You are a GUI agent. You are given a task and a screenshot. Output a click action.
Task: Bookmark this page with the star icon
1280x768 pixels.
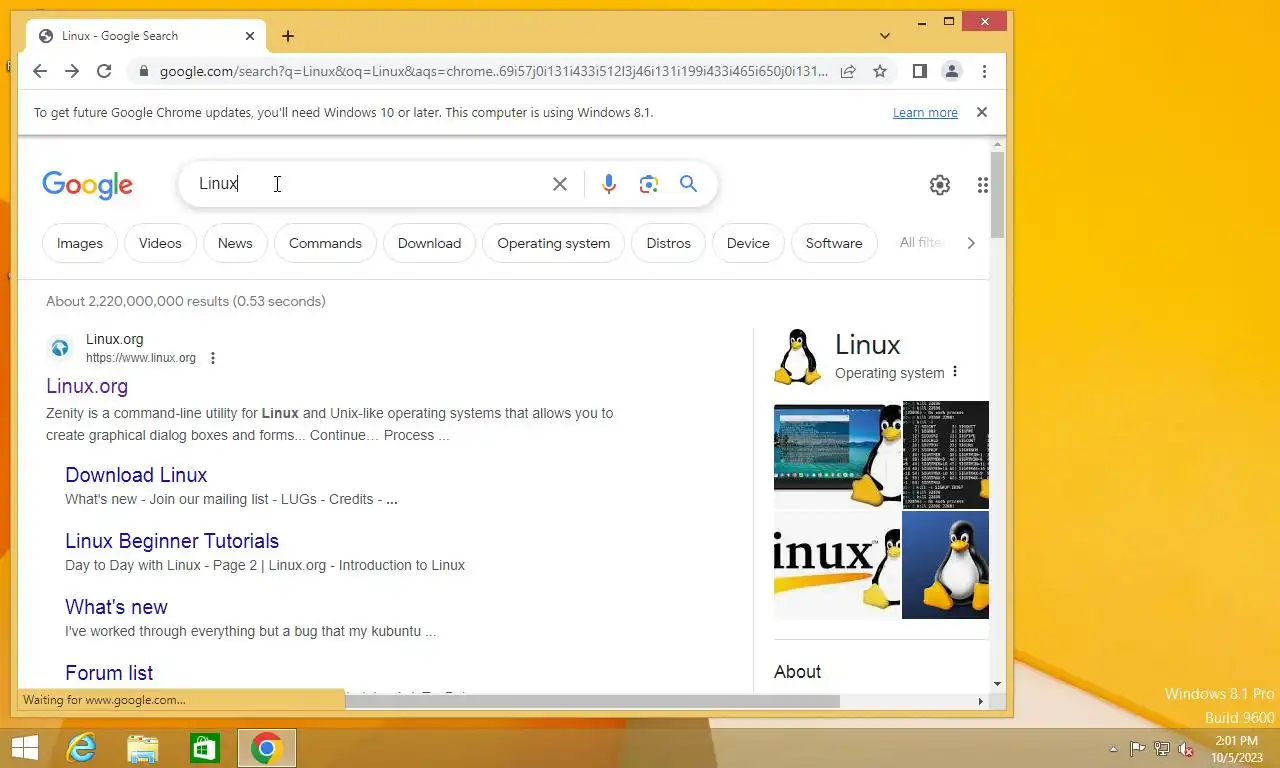(880, 71)
